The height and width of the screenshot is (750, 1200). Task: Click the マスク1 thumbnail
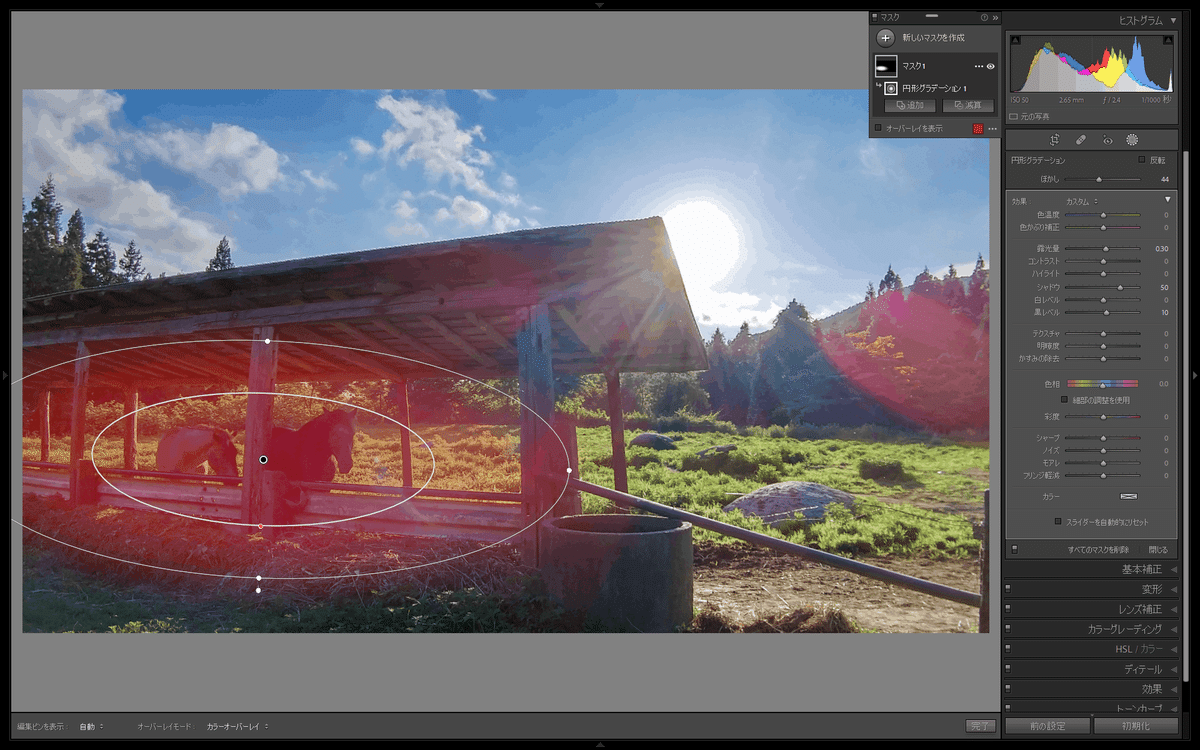886,66
